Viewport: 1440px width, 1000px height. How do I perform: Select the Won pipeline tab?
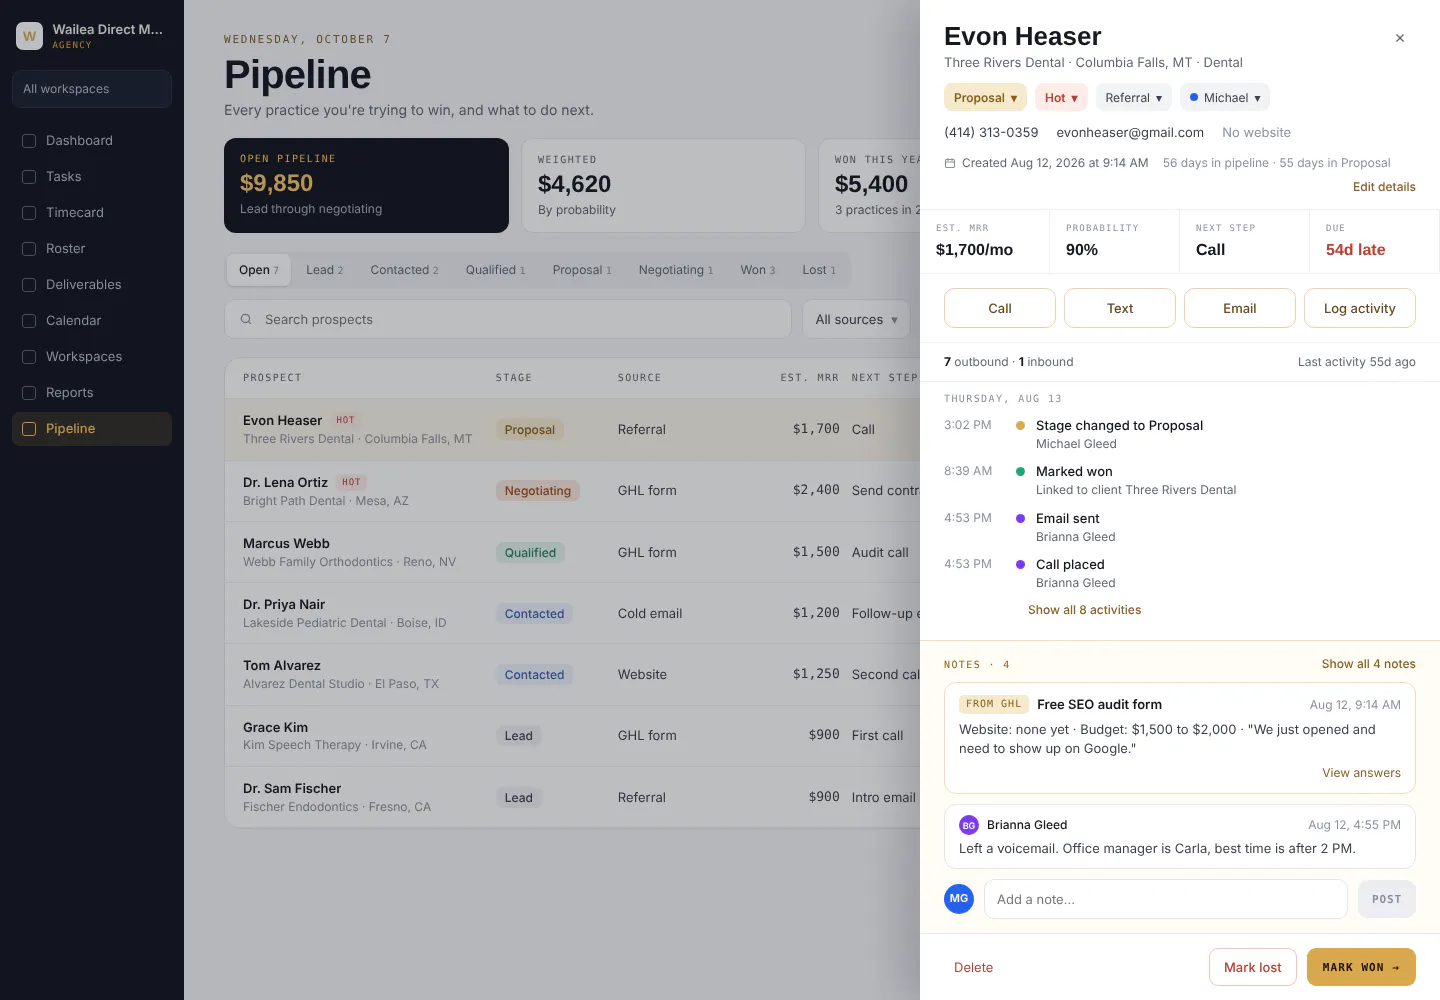[758, 270]
